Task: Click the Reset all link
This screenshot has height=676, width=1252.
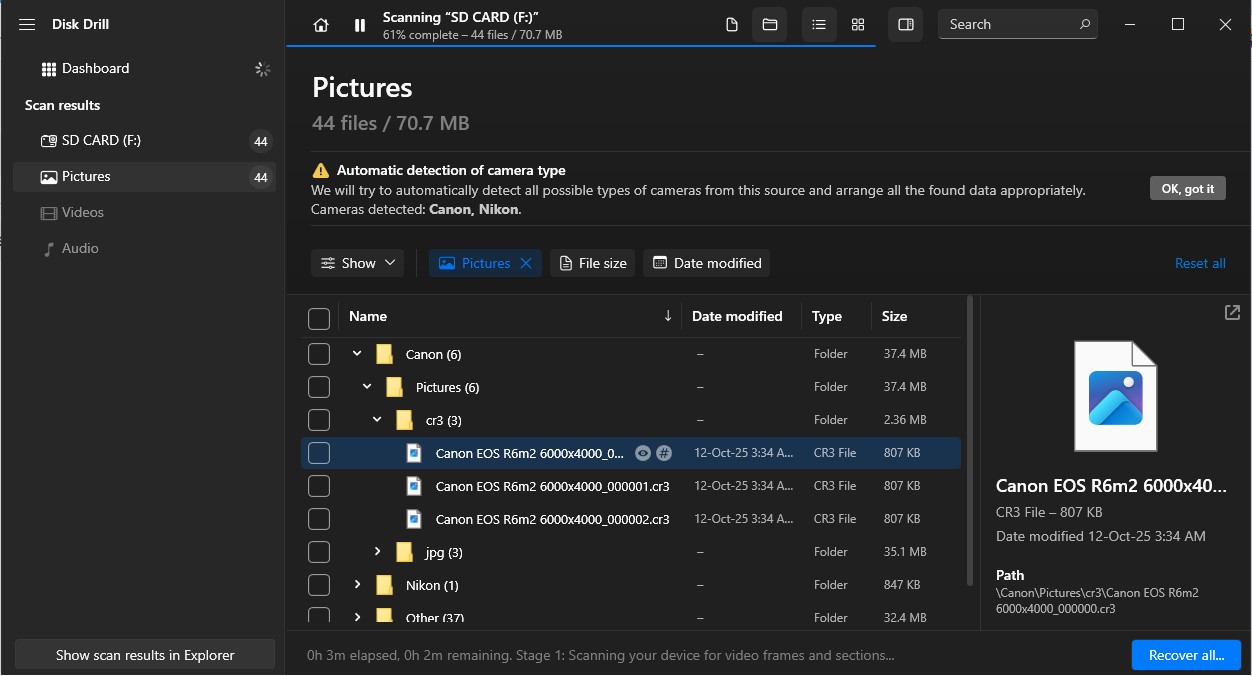Action: [1200, 263]
